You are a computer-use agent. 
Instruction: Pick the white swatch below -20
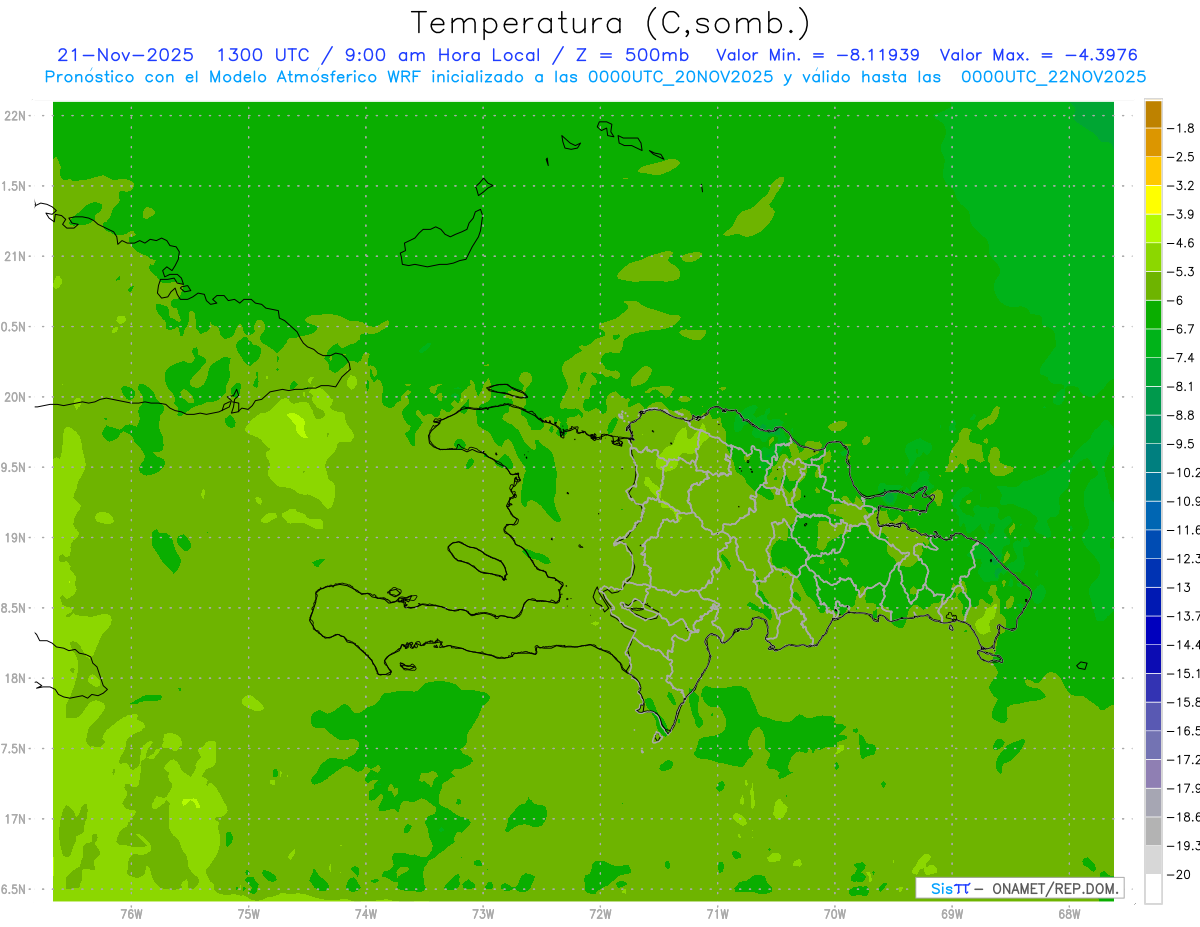tap(1153, 889)
